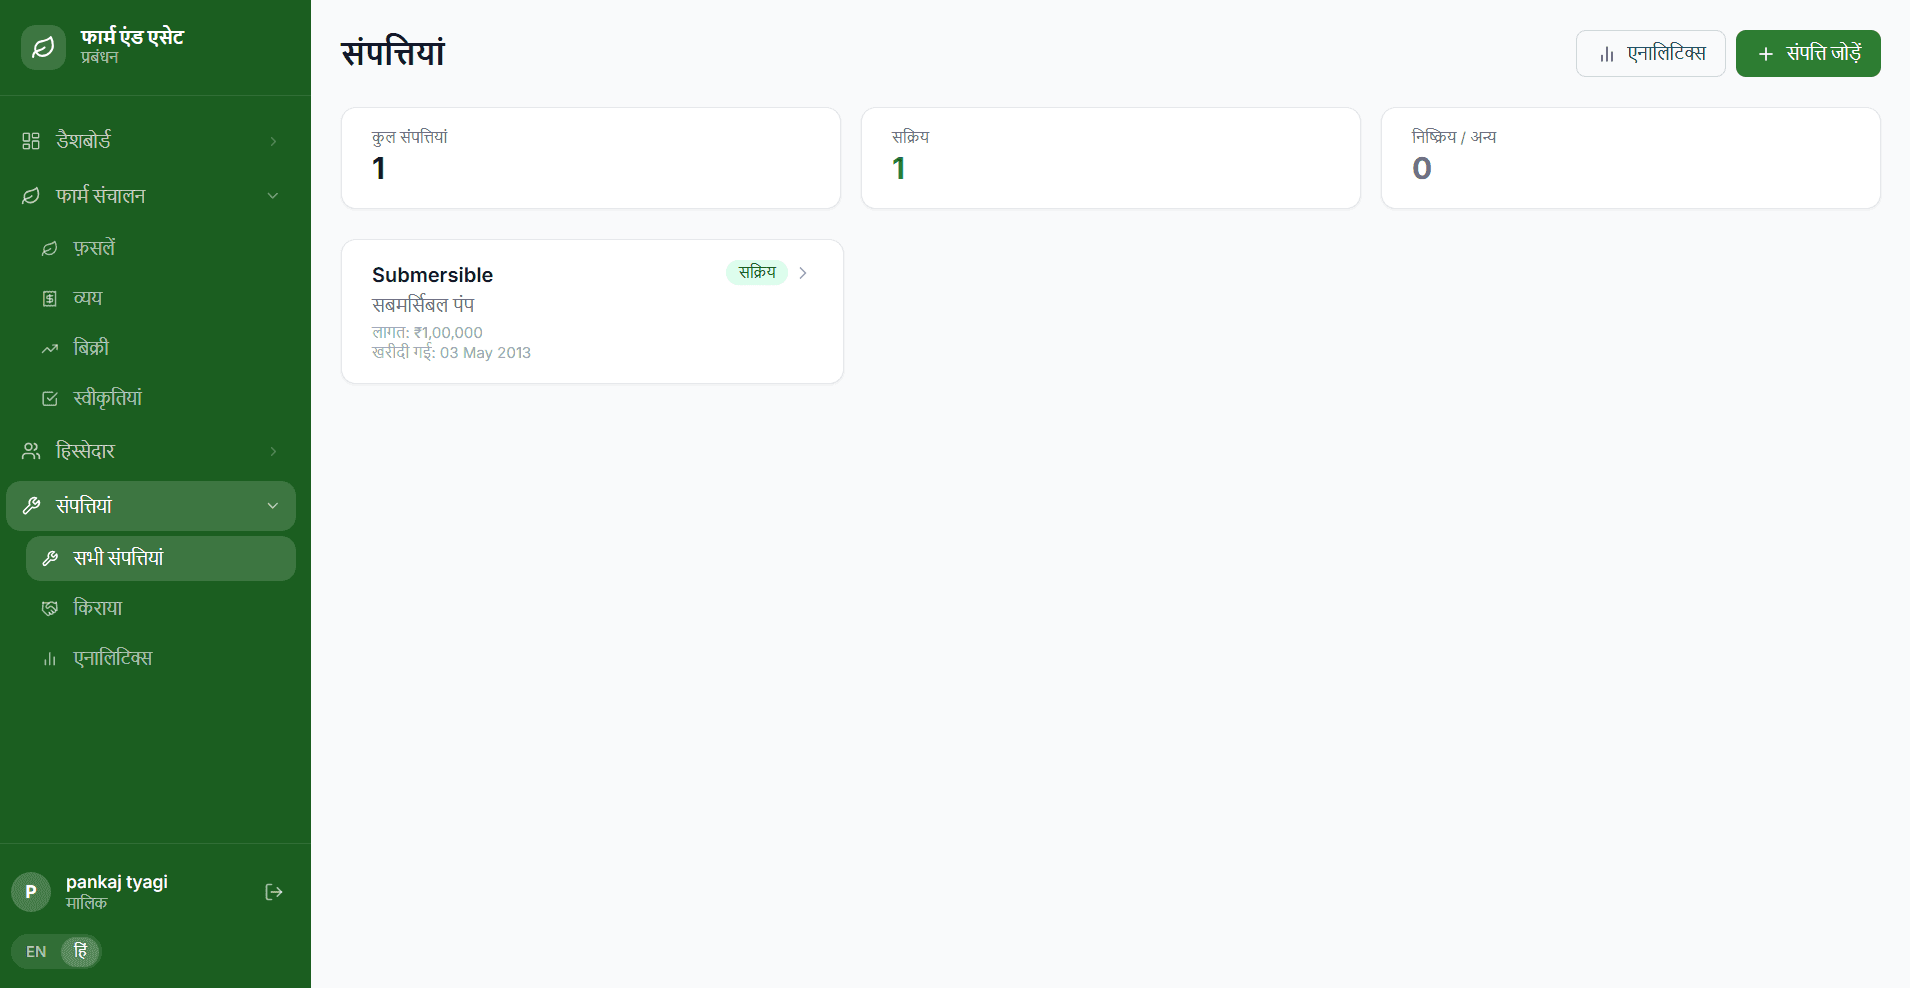This screenshot has height=988, width=1910.
Task: Go to बिक्री page
Action: point(161,348)
